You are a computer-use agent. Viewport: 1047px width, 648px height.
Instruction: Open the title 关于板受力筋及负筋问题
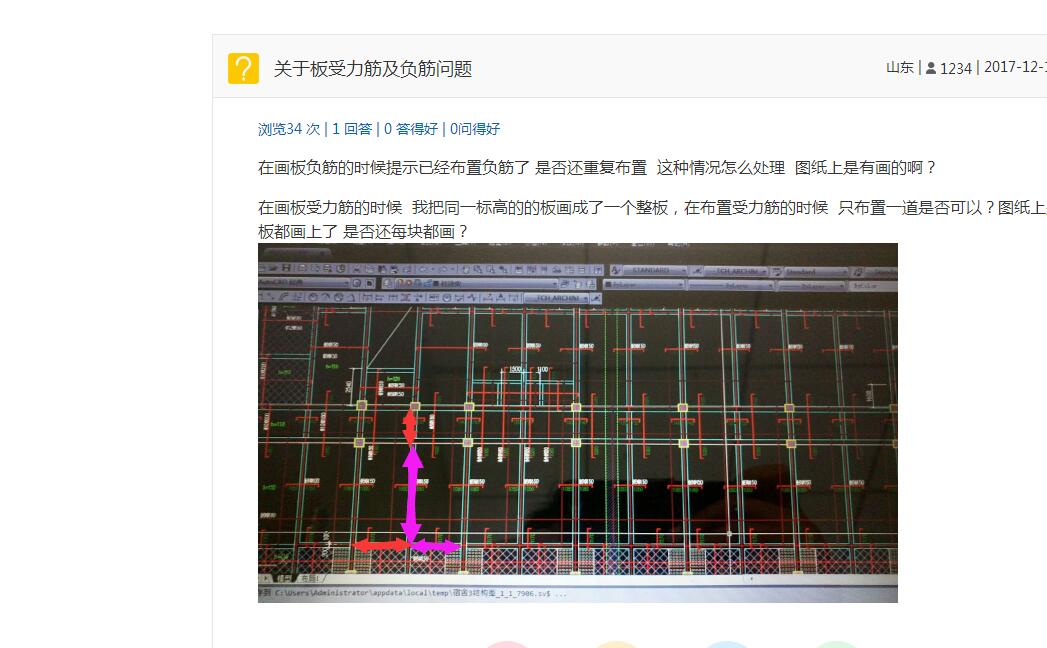pyautogui.click(x=373, y=69)
